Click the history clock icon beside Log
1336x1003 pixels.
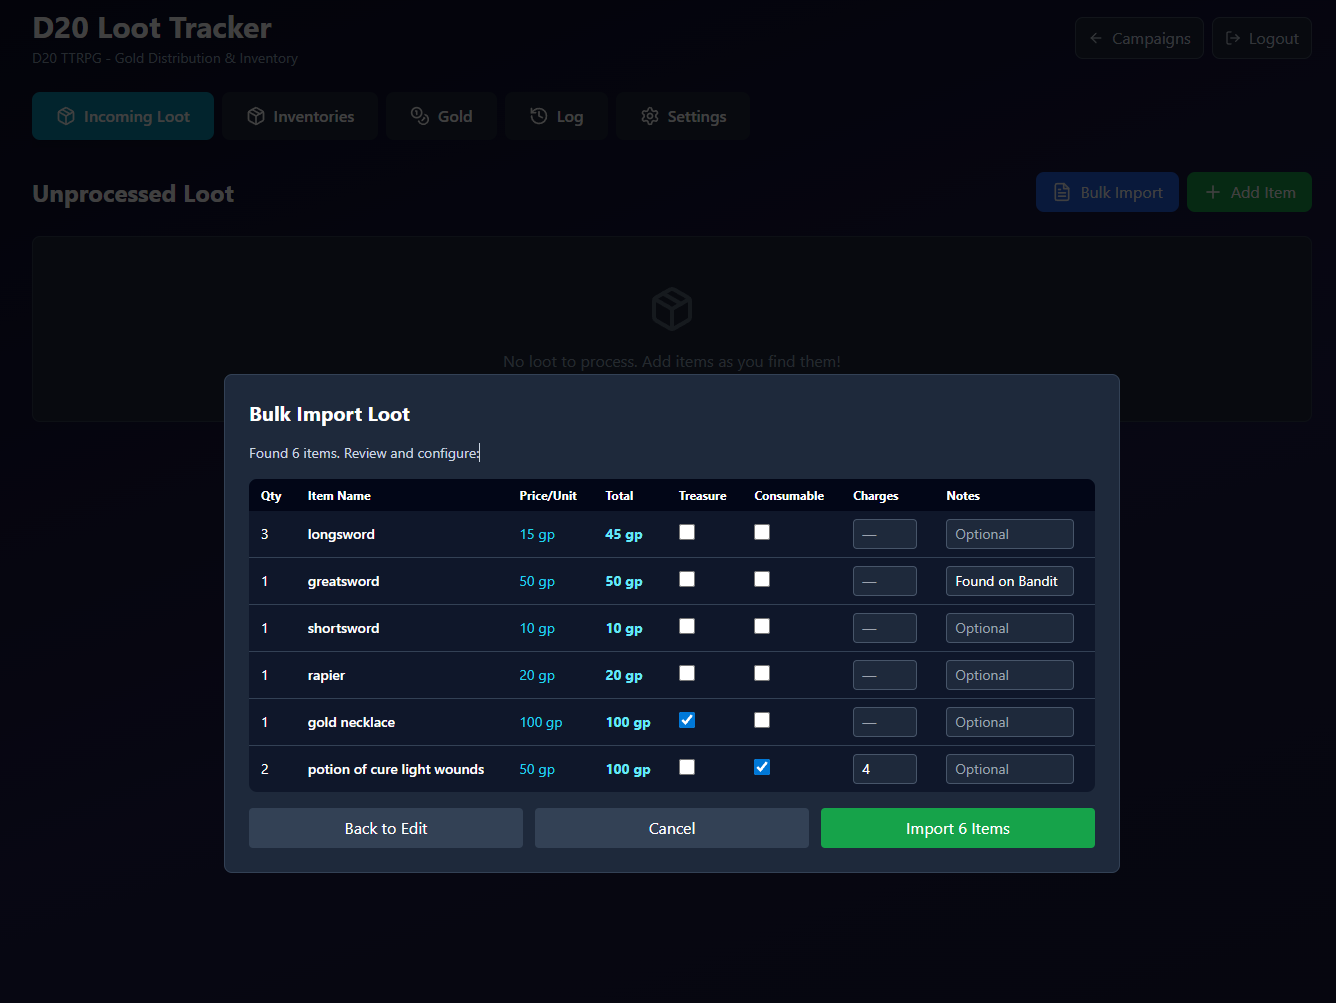(539, 116)
